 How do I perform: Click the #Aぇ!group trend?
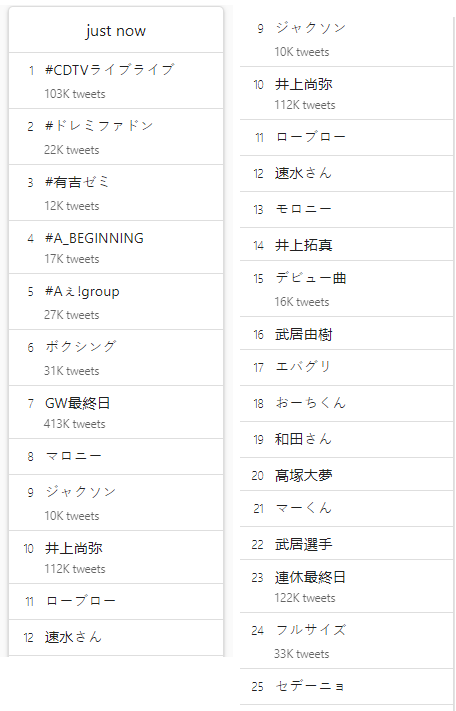[116, 302]
